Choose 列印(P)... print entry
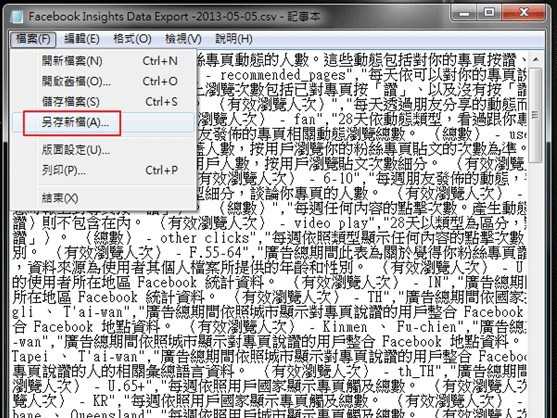Viewport: 557px width, 418px height. point(104,170)
